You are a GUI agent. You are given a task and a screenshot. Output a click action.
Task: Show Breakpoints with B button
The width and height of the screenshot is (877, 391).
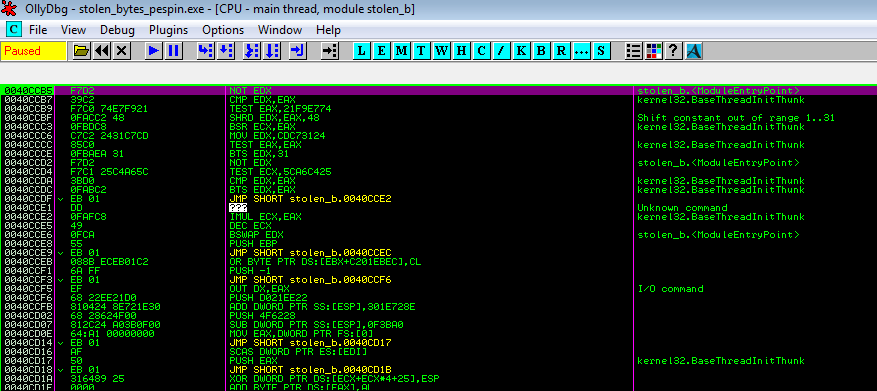(540, 51)
